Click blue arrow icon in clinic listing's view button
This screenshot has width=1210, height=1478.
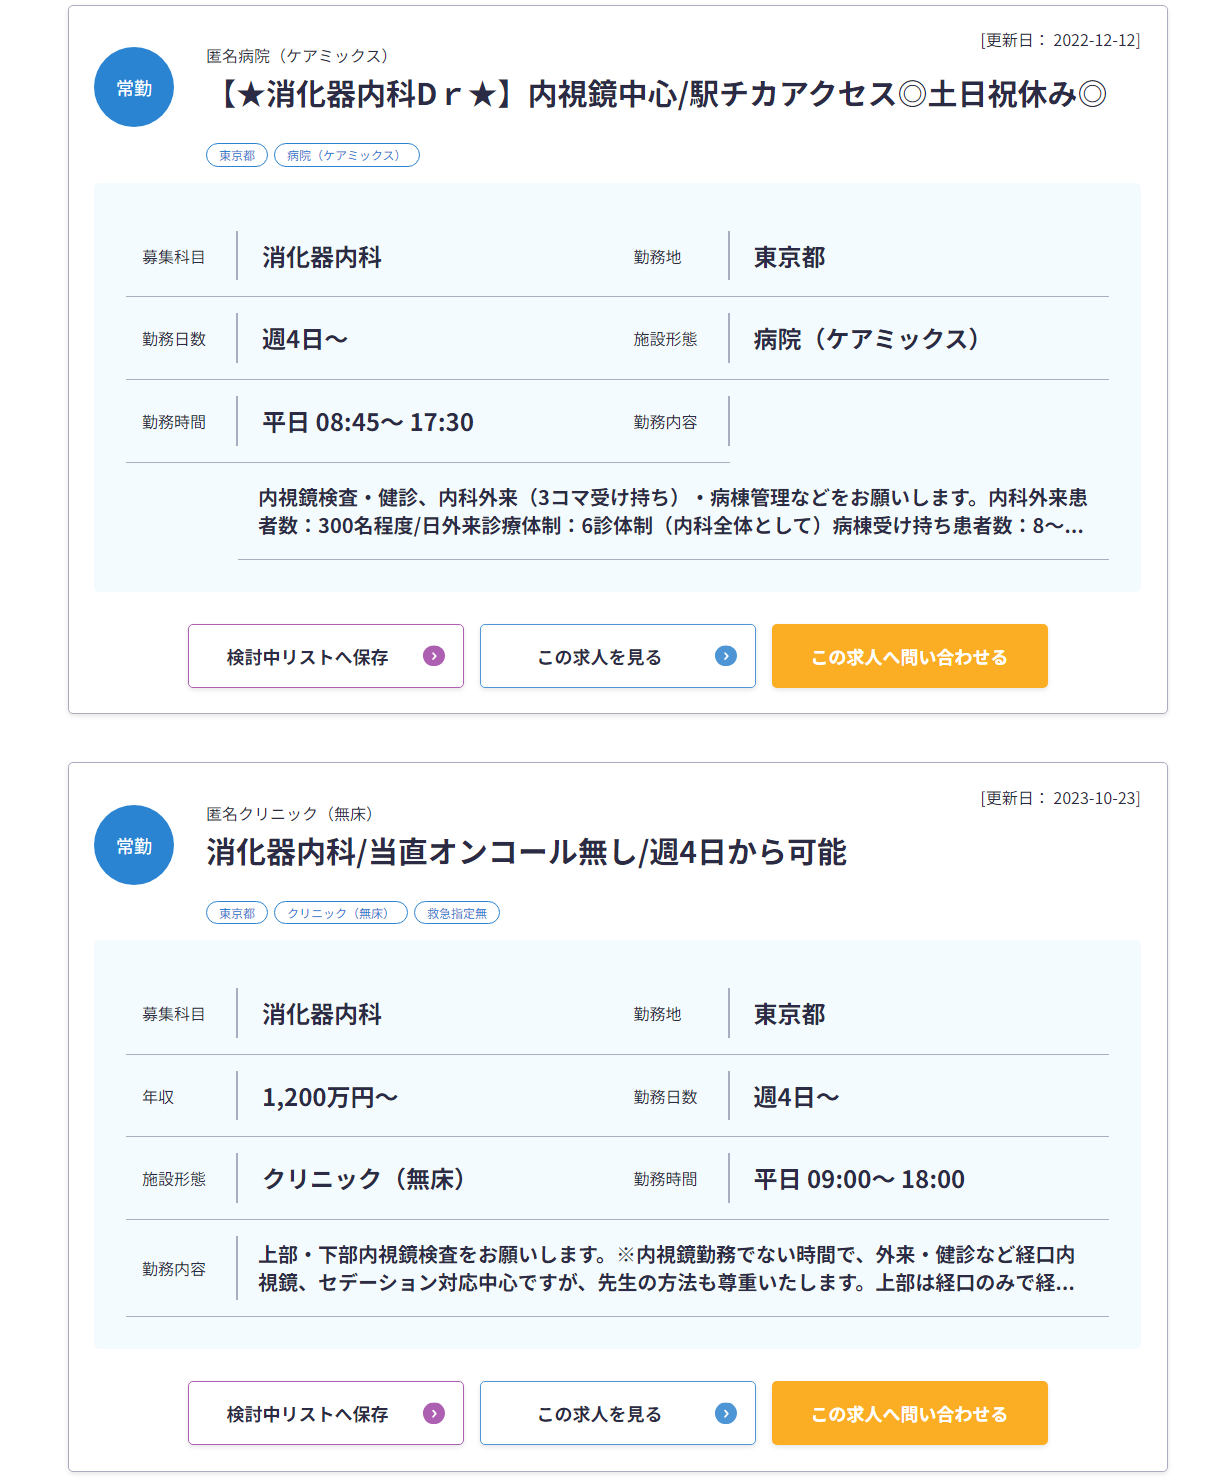[726, 1413]
